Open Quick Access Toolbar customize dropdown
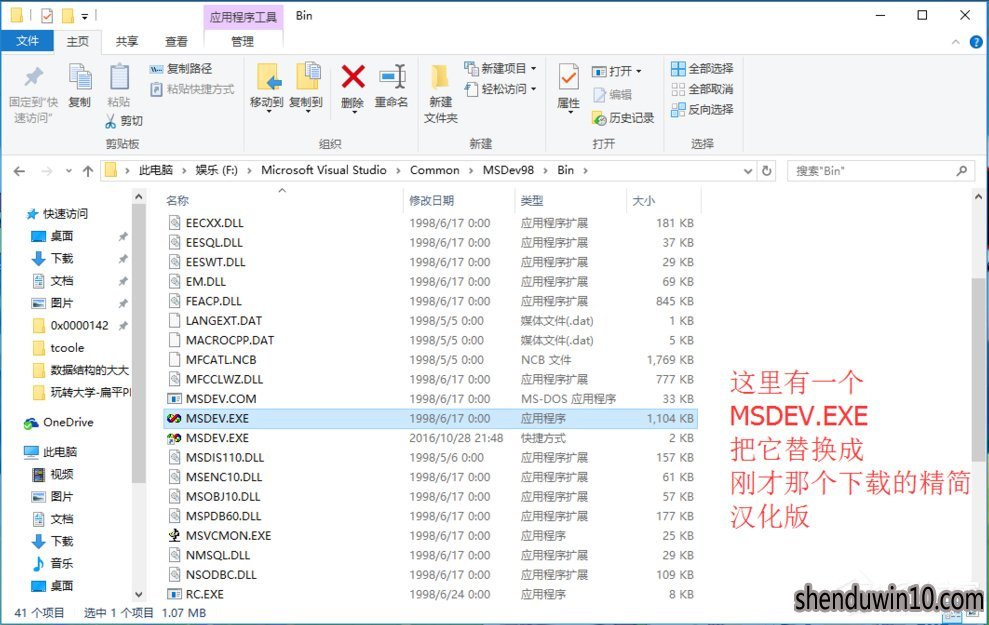 (85, 16)
